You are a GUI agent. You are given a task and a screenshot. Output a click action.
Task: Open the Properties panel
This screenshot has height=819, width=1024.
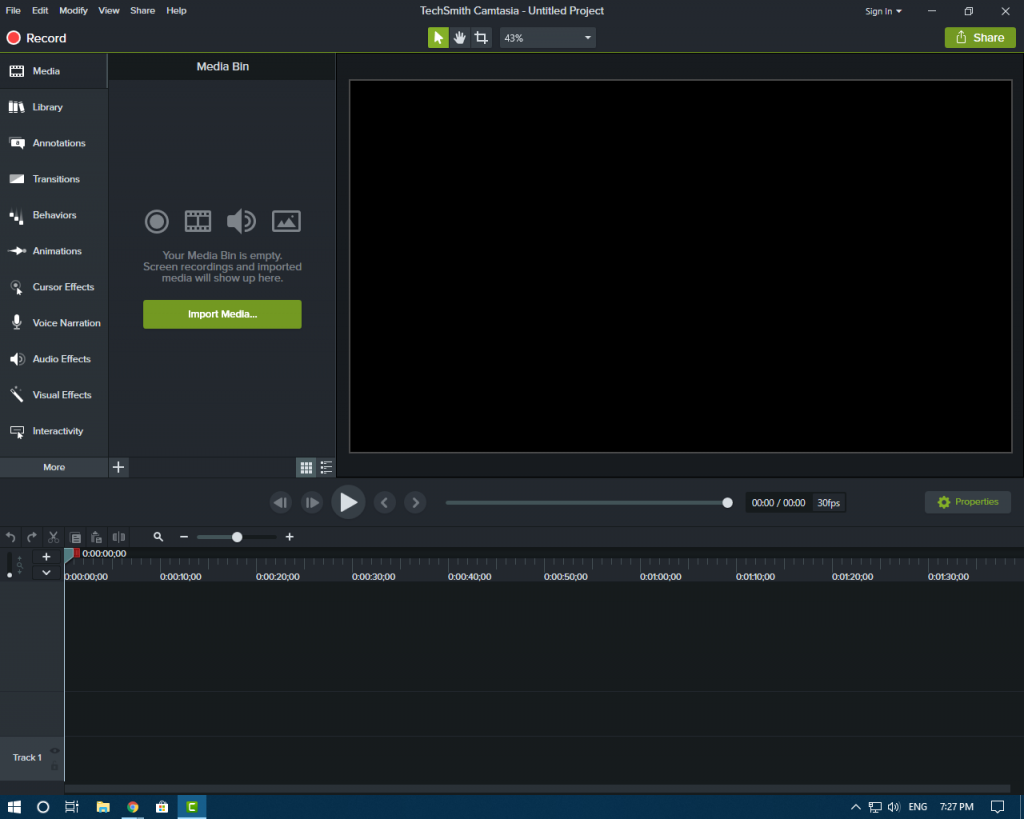pyautogui.click(x=967, y=502)
